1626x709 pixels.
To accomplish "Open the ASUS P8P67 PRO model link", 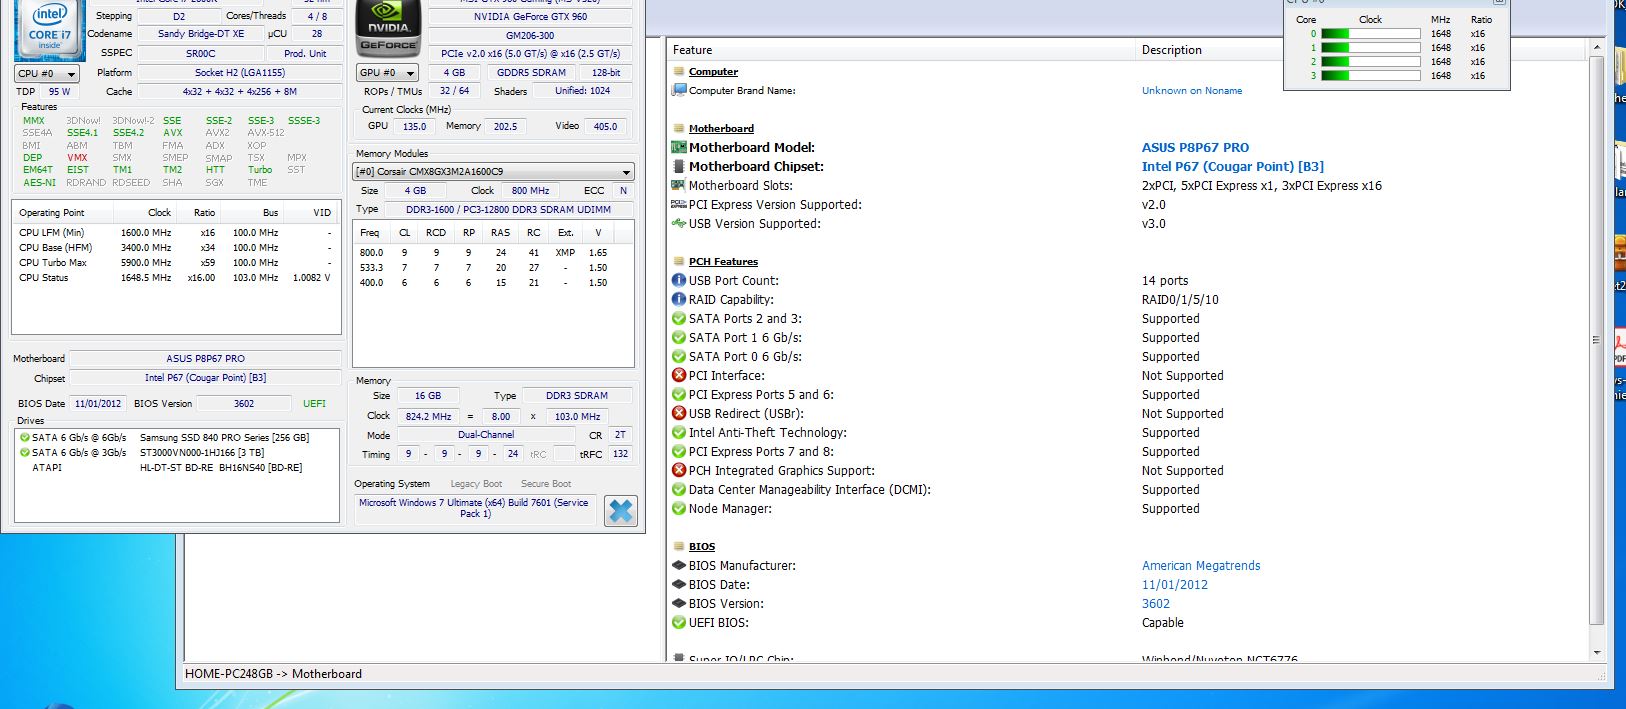I will click(1195, 147).
